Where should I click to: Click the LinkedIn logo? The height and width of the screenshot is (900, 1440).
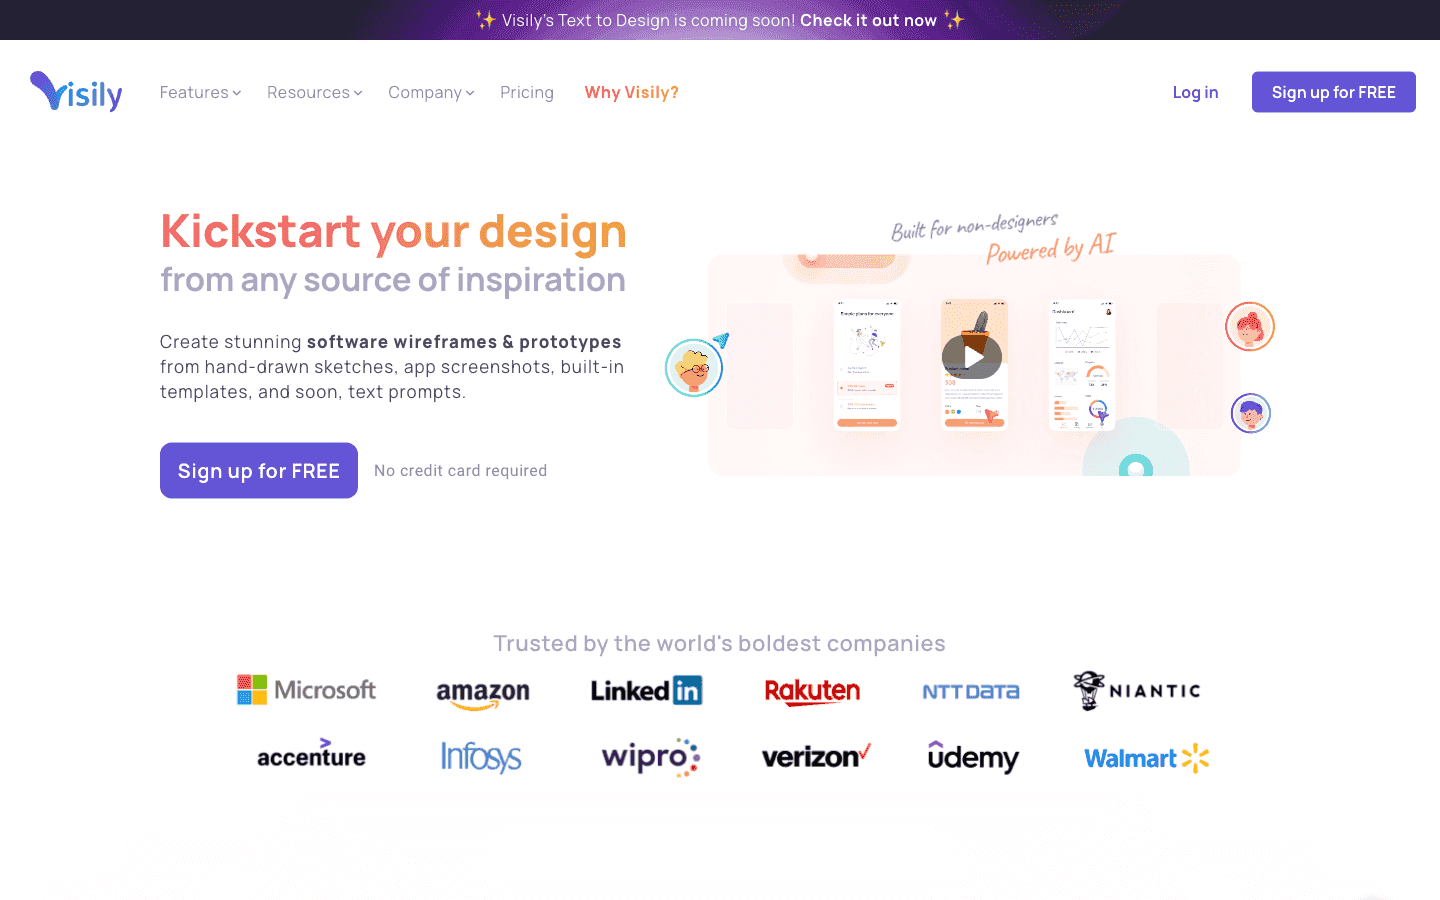(646, 690)
